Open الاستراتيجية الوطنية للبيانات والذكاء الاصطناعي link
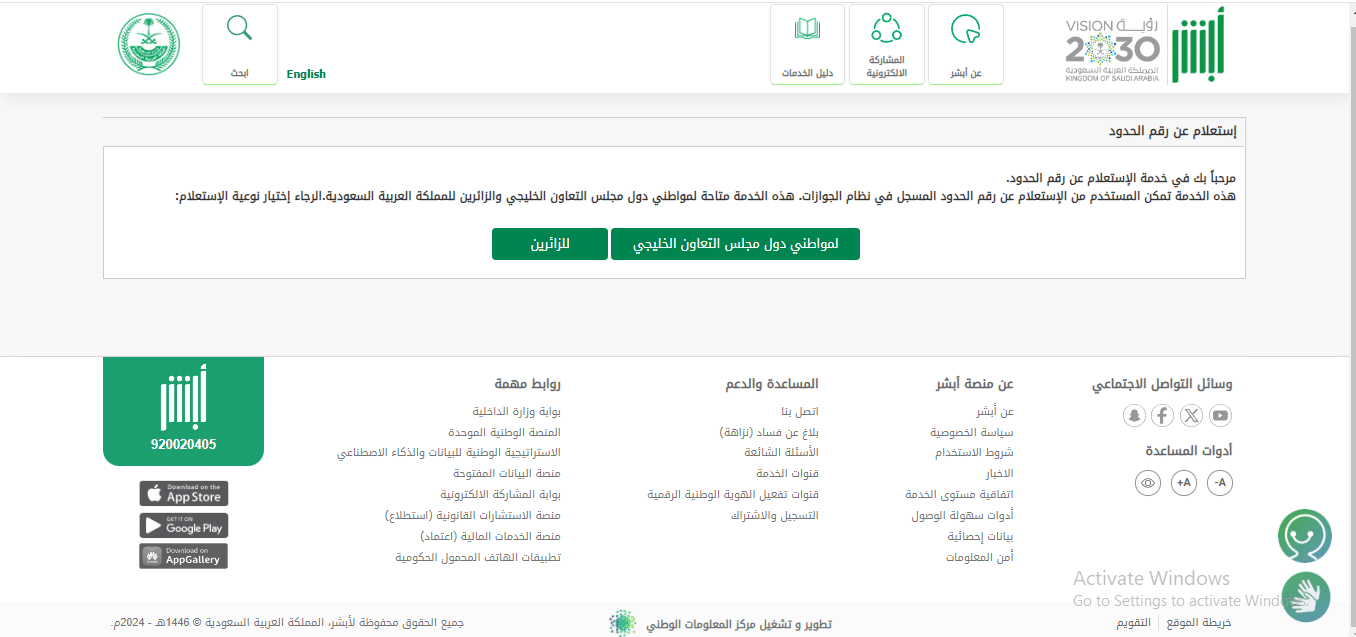1356x637 pixels. coord(449,453)
